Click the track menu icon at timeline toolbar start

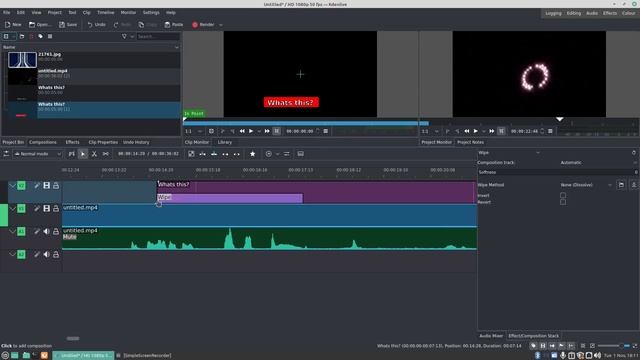coord(6,154)
